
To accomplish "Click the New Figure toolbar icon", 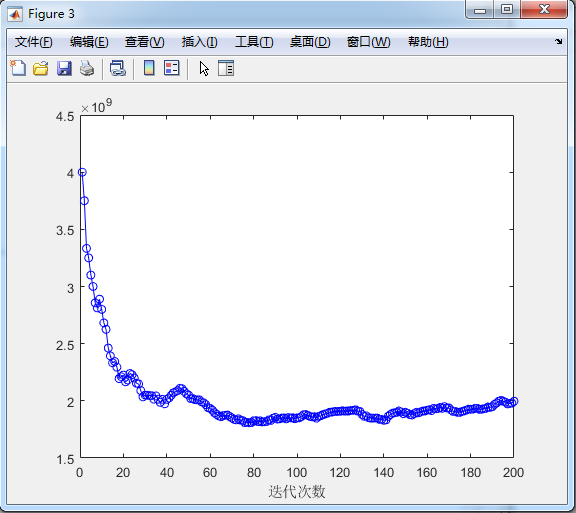I will [x=18, y=68].
